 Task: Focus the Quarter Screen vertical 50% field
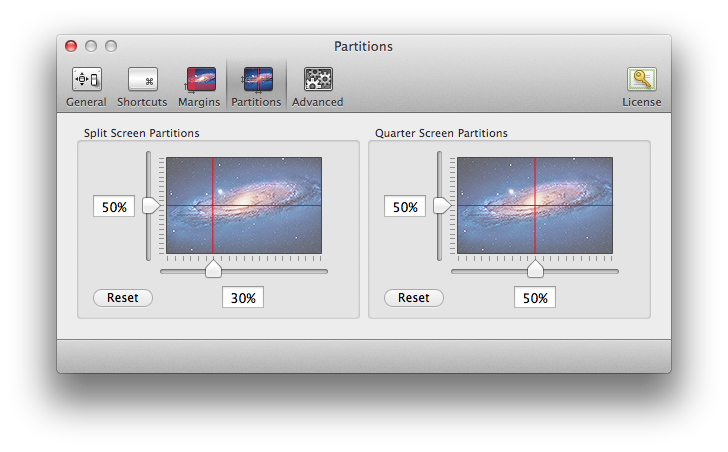pos(405,207)
